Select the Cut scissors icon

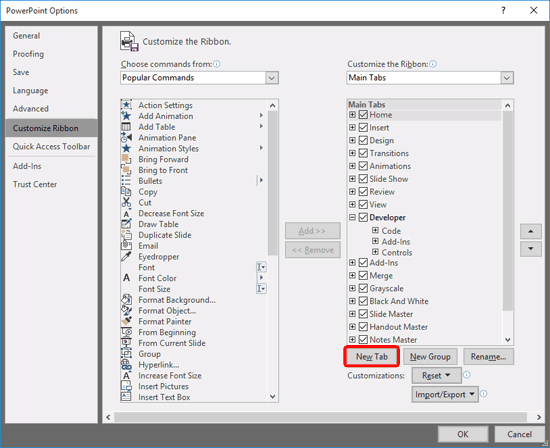tap(126, 202)
